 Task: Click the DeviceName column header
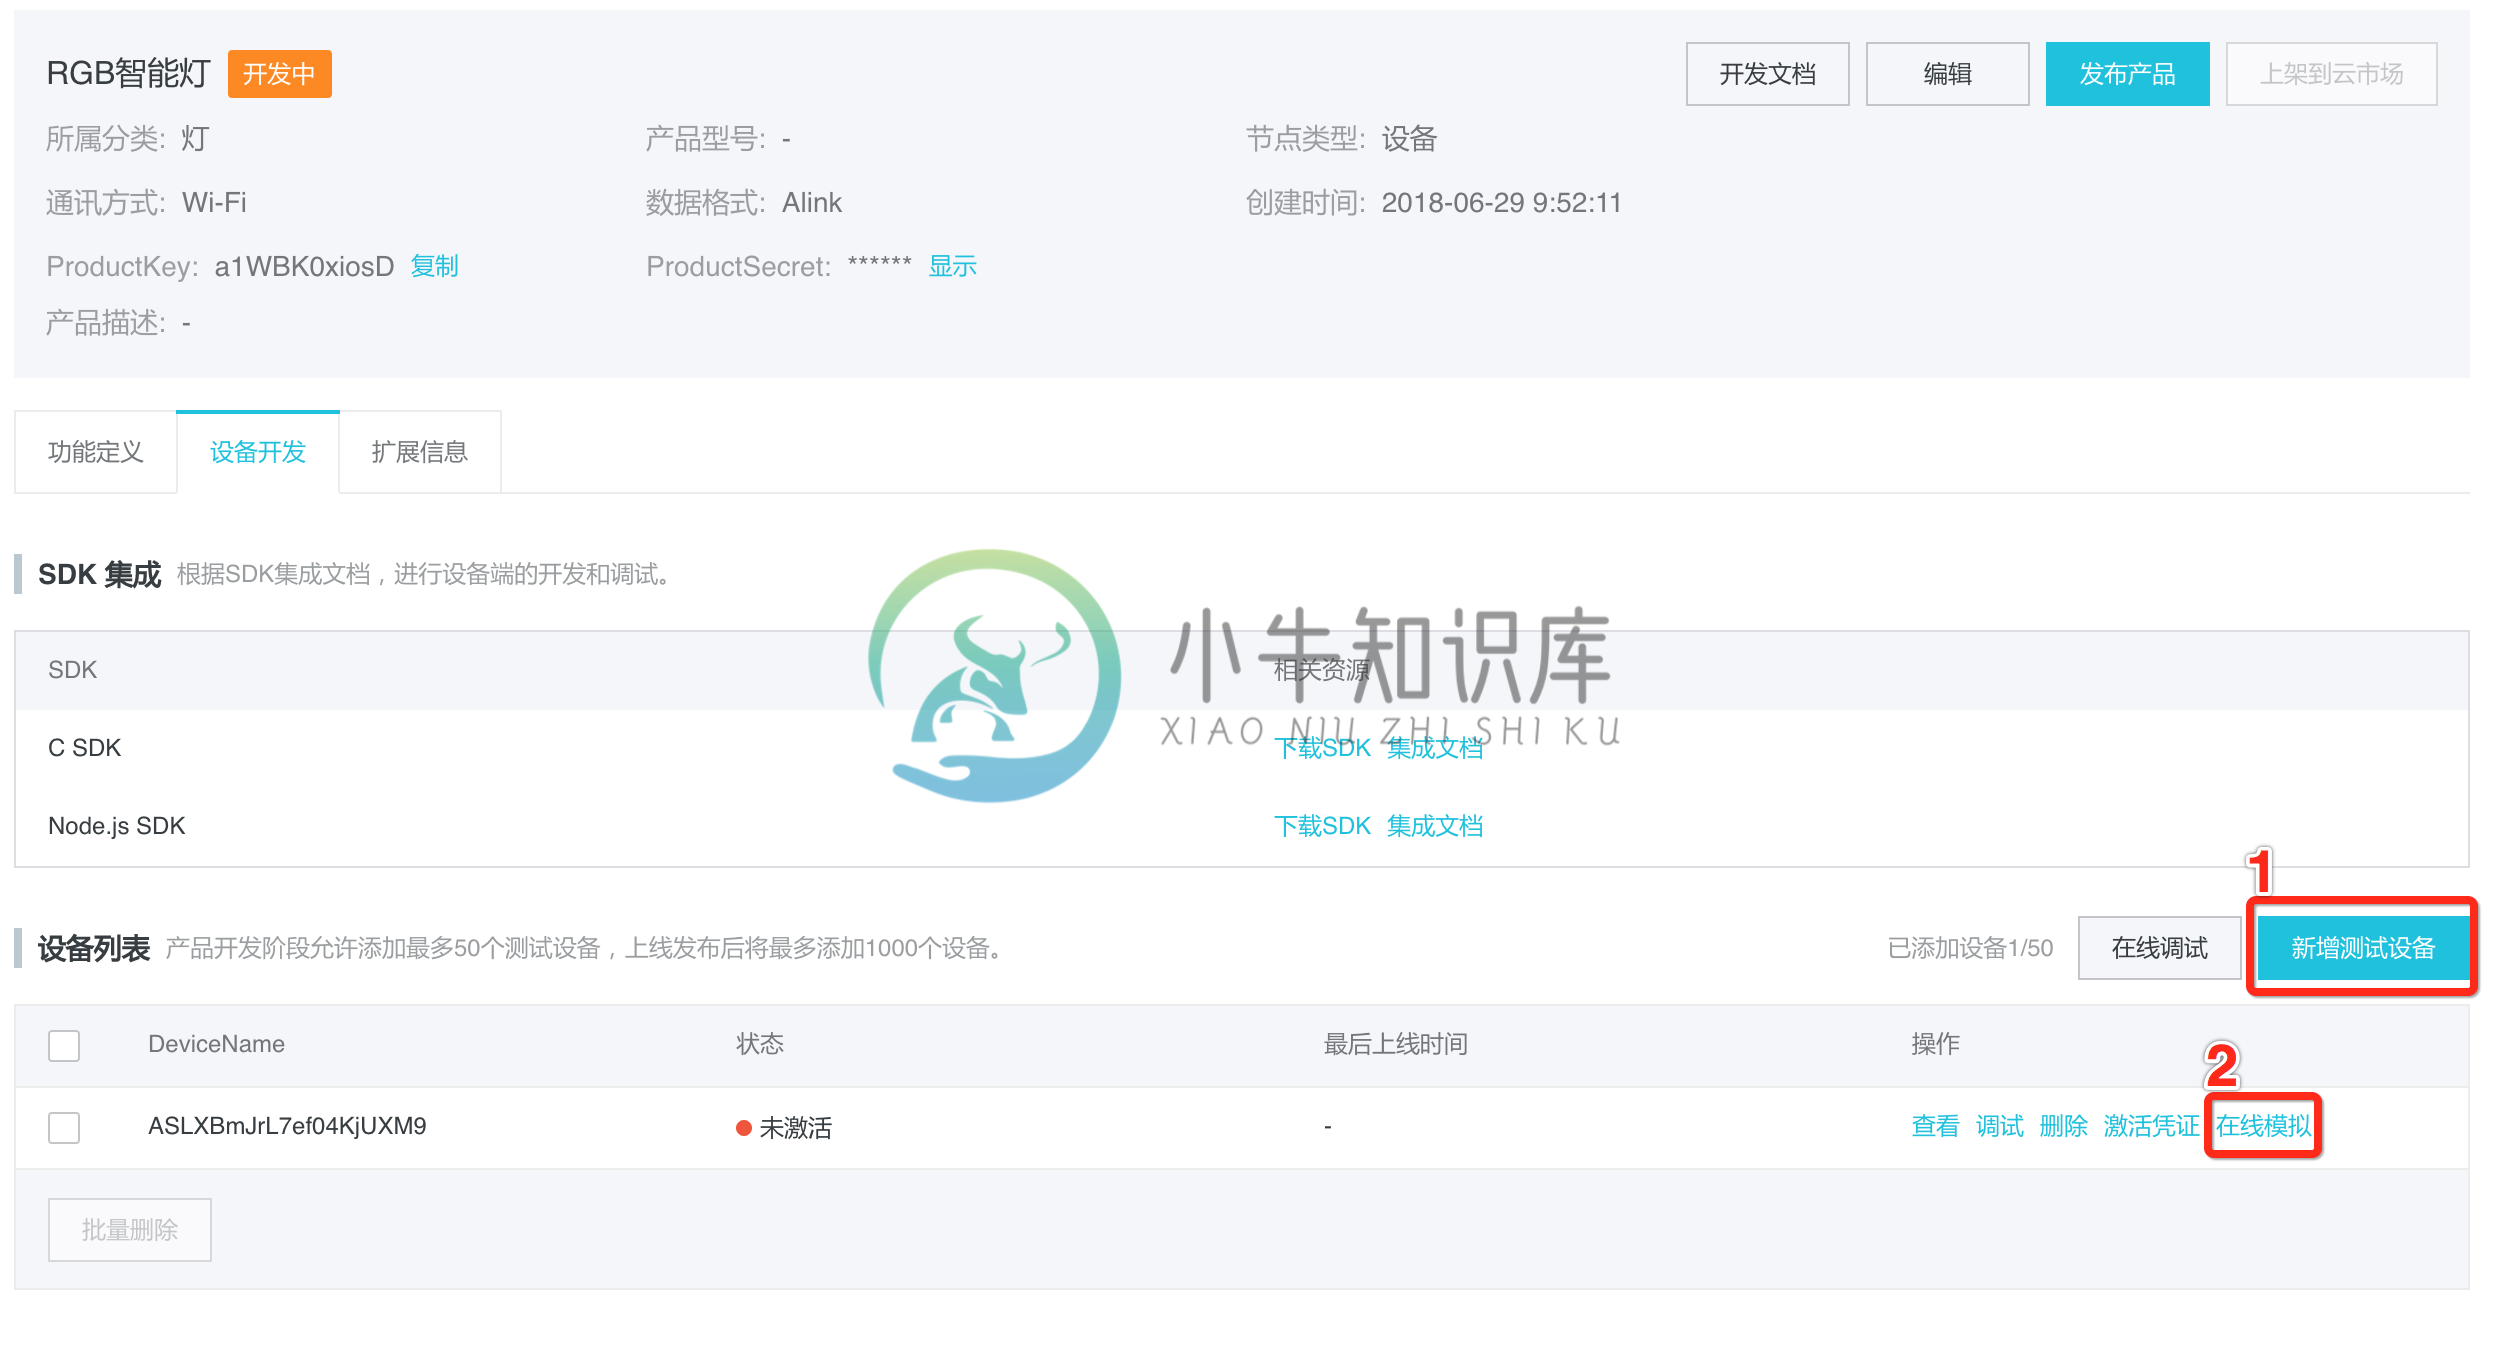(216, 1044)
